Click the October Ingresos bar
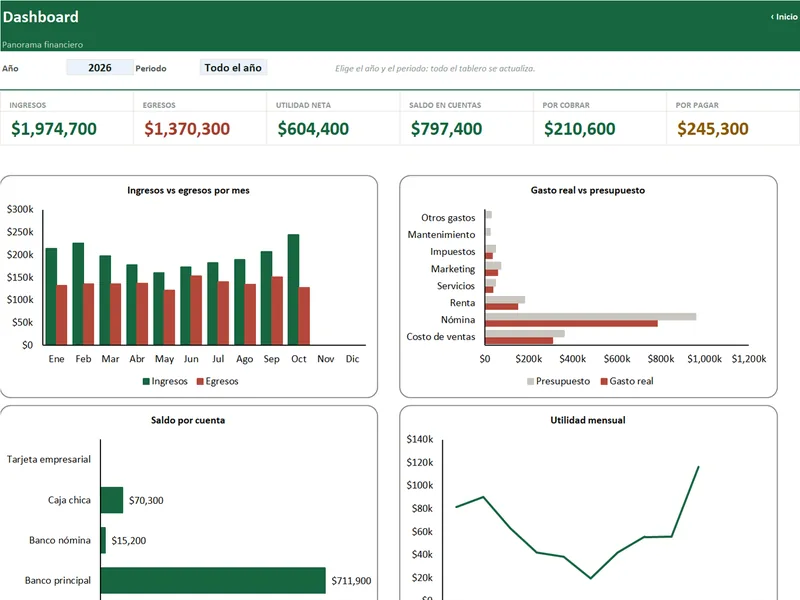Image resolution: width=800 pixels, height=600 pixels. tap(293, 289)
